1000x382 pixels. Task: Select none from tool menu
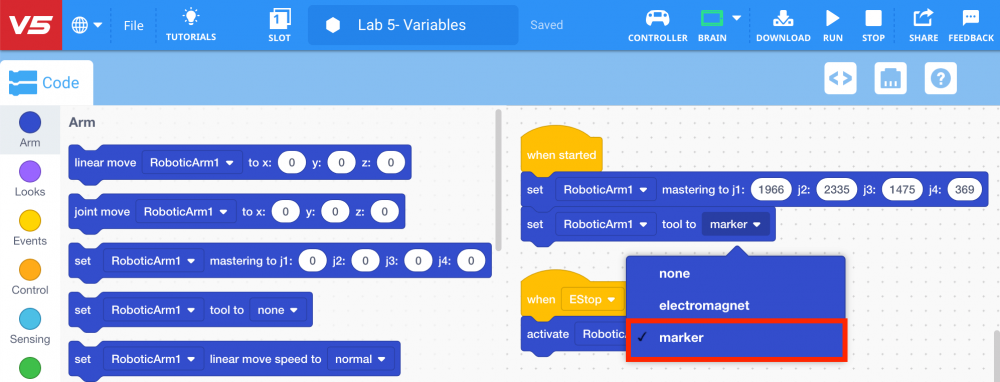[x=736, y=274]
